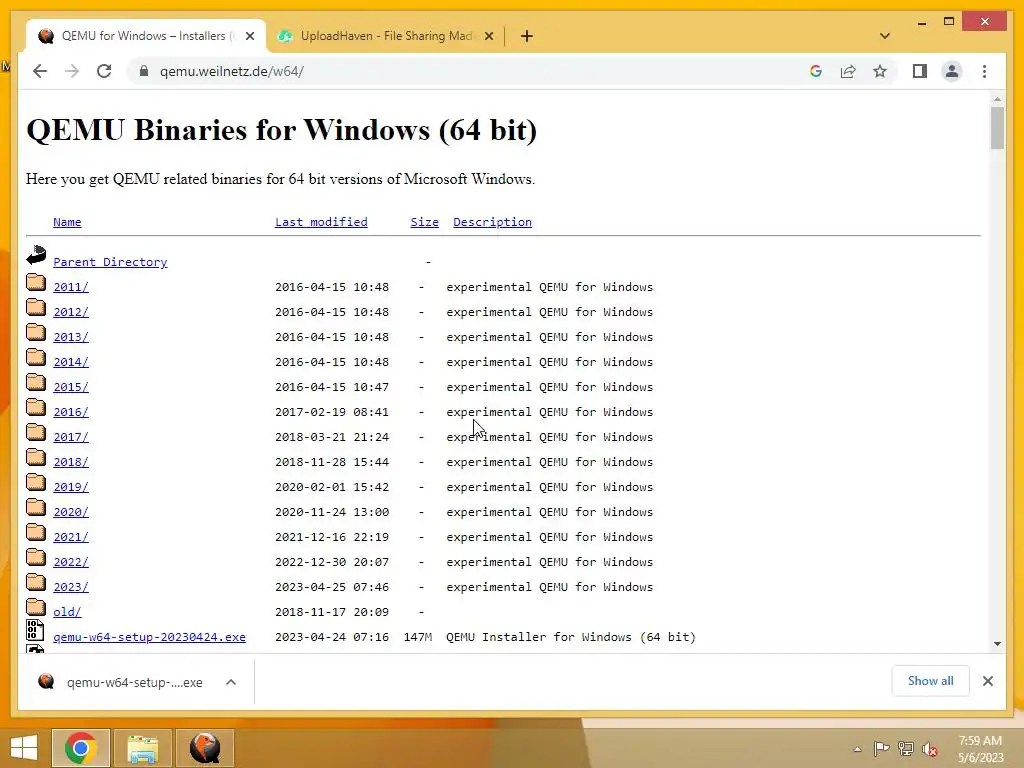This screenshot has height=768, width=1024.
Task: Open the old/ folder link
Action: [67, 612]
